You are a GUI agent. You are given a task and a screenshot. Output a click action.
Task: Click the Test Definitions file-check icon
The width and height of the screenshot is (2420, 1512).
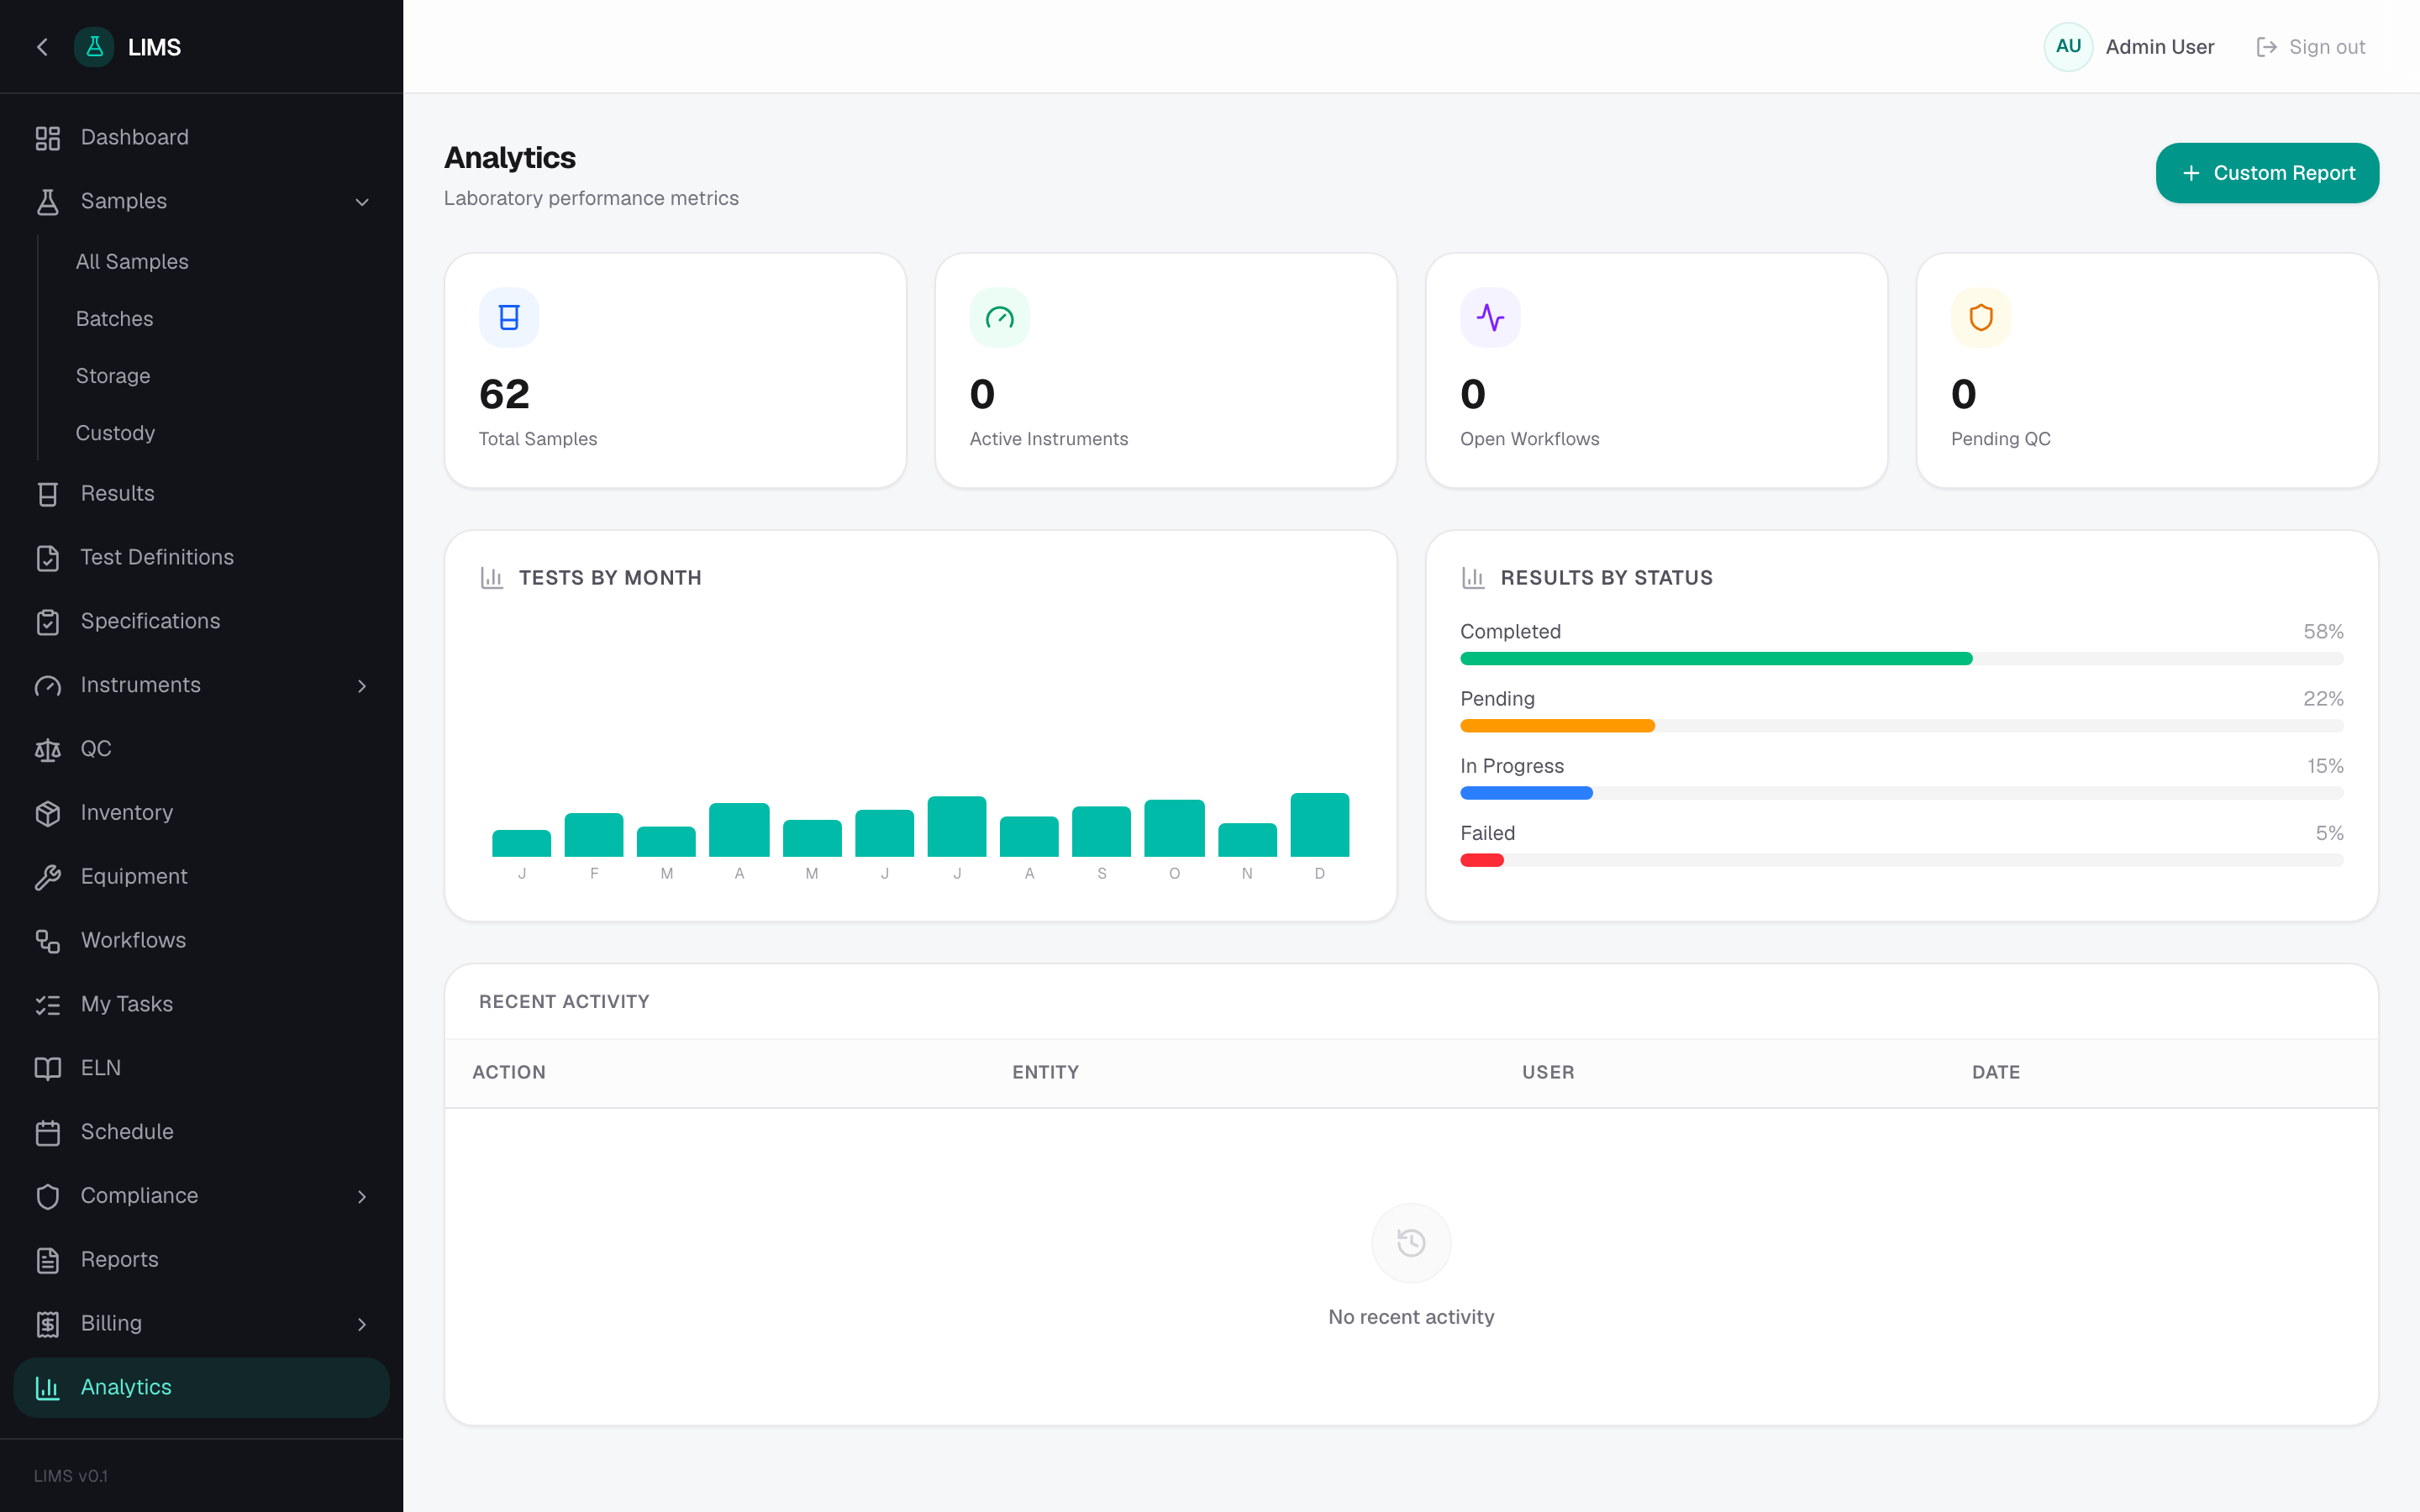tap(48, 558)
